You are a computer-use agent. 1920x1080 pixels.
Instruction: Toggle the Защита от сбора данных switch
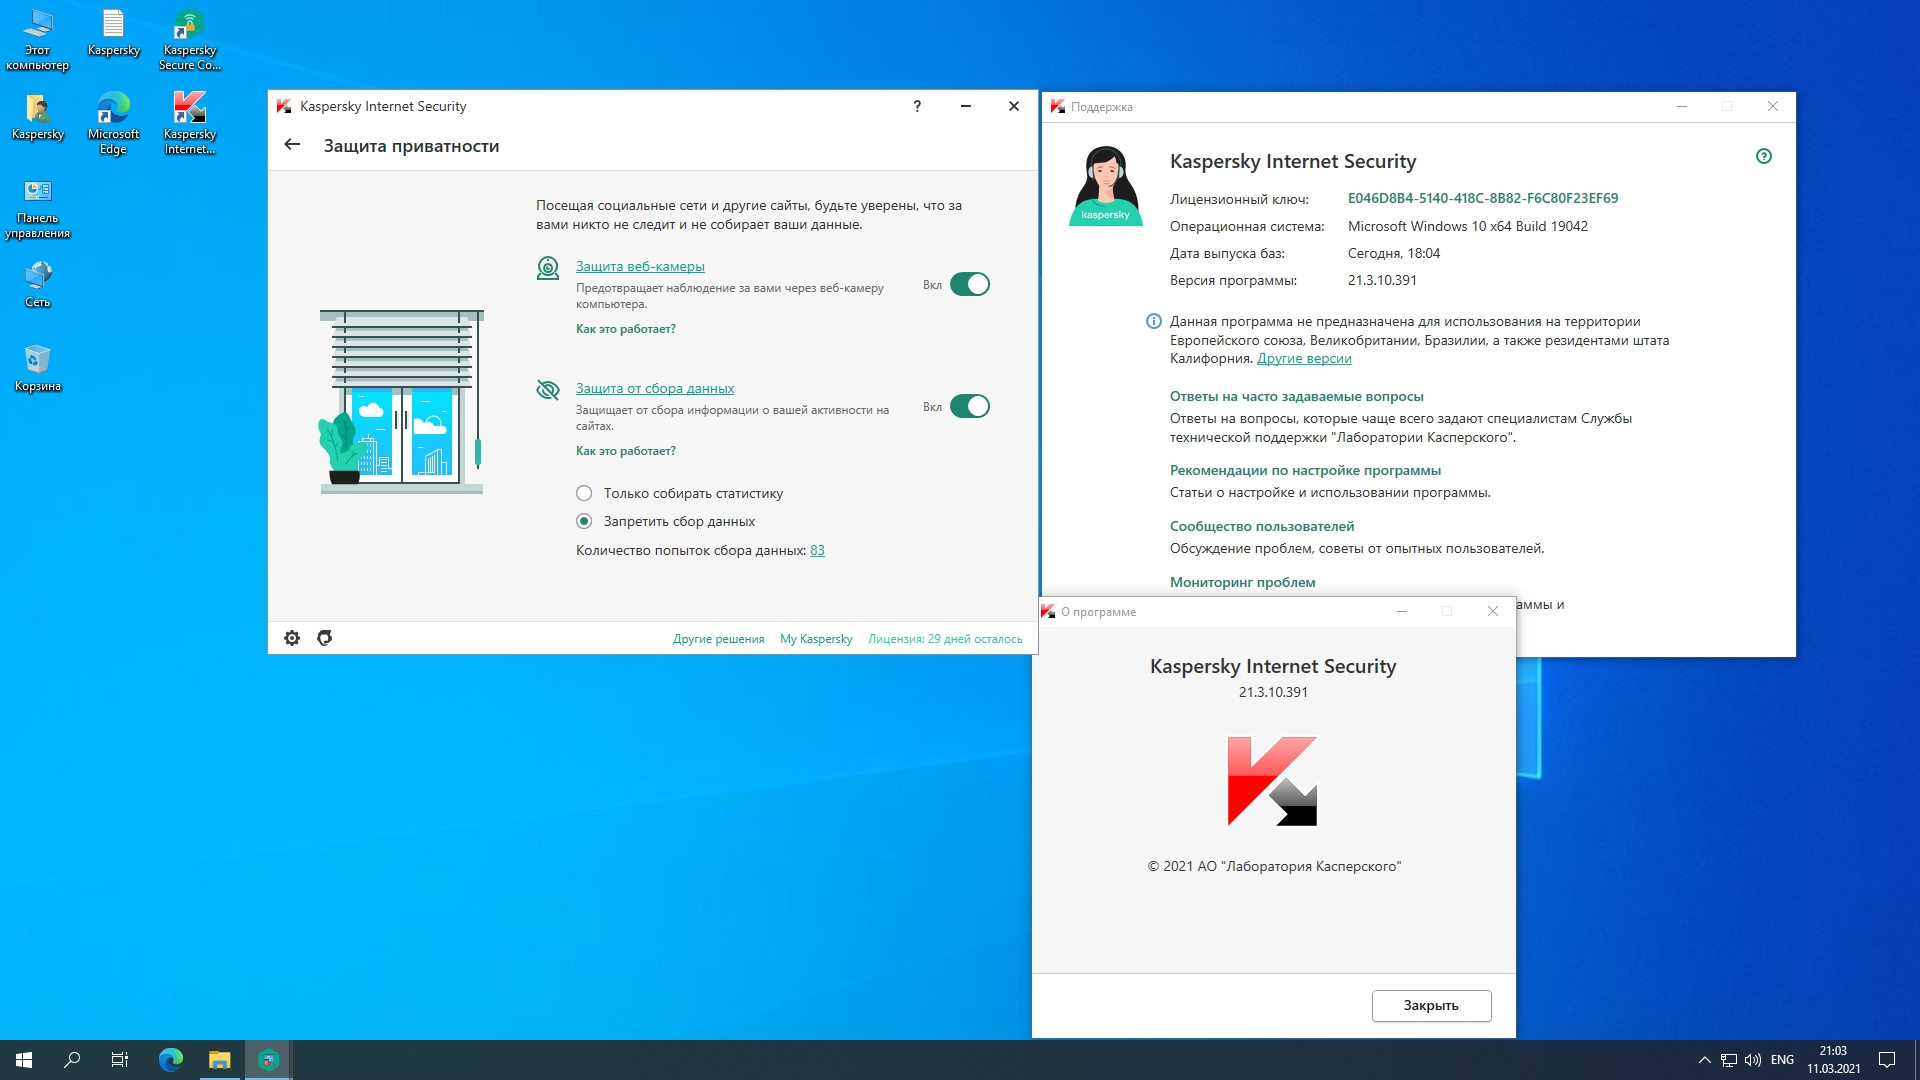pos(969,407)
